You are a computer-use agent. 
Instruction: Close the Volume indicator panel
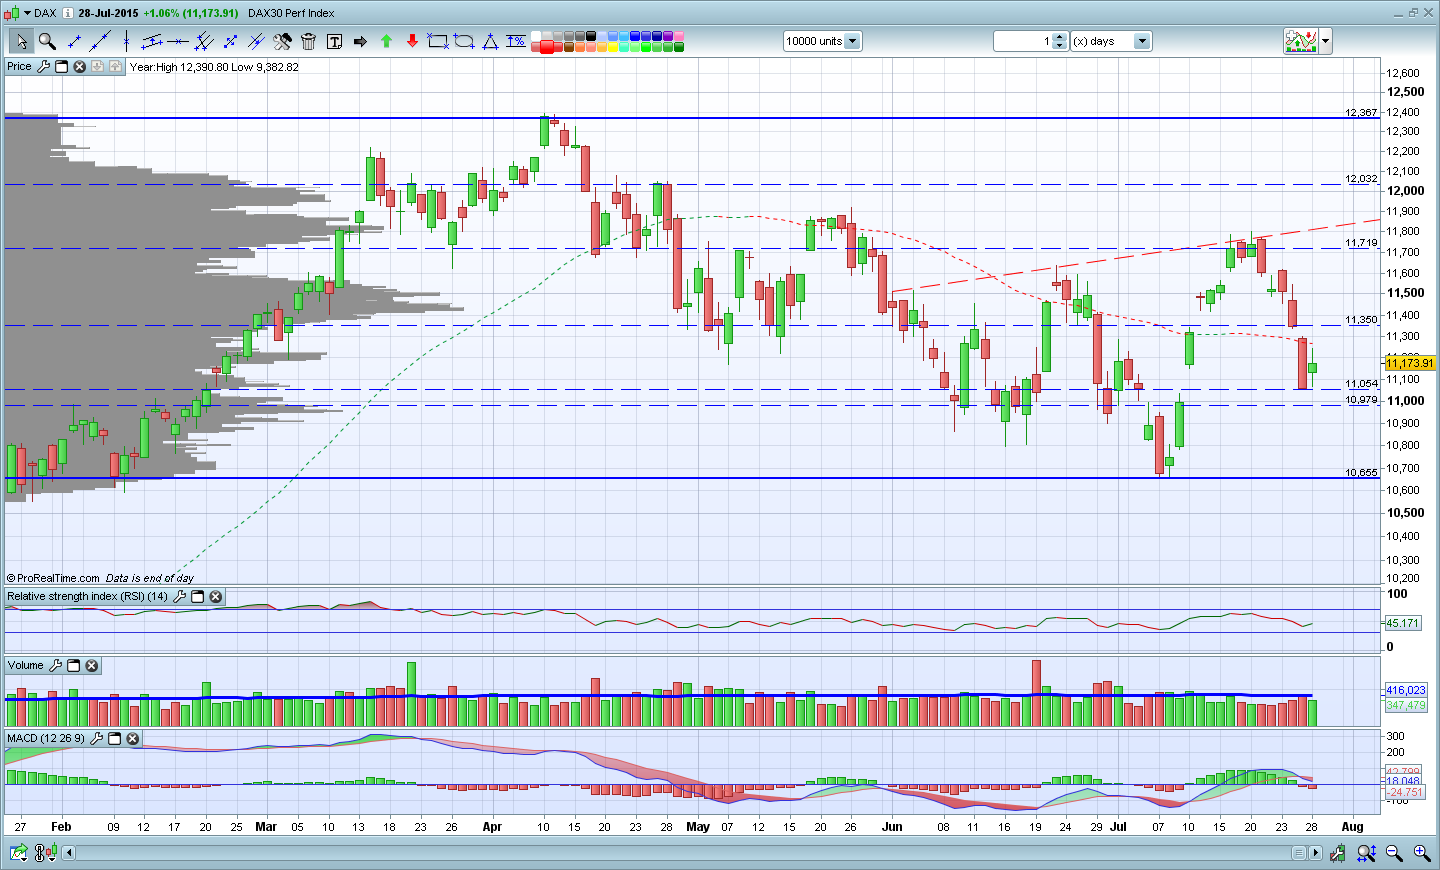coord(92,666)
